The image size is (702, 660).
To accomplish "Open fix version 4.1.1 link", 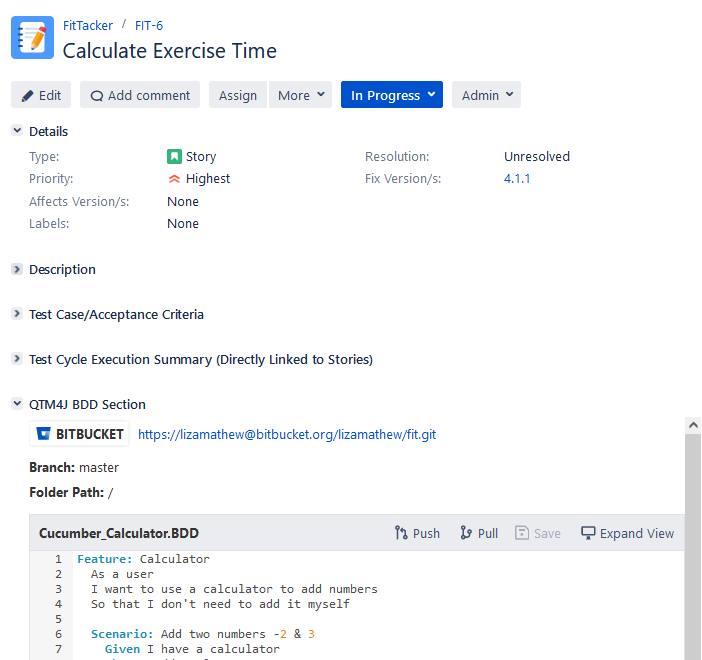I will (x=517, y=179).
